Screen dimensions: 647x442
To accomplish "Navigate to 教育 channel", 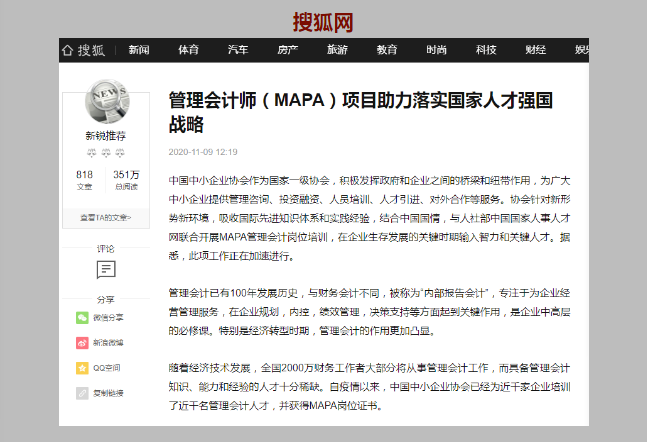I will point(387,50).
